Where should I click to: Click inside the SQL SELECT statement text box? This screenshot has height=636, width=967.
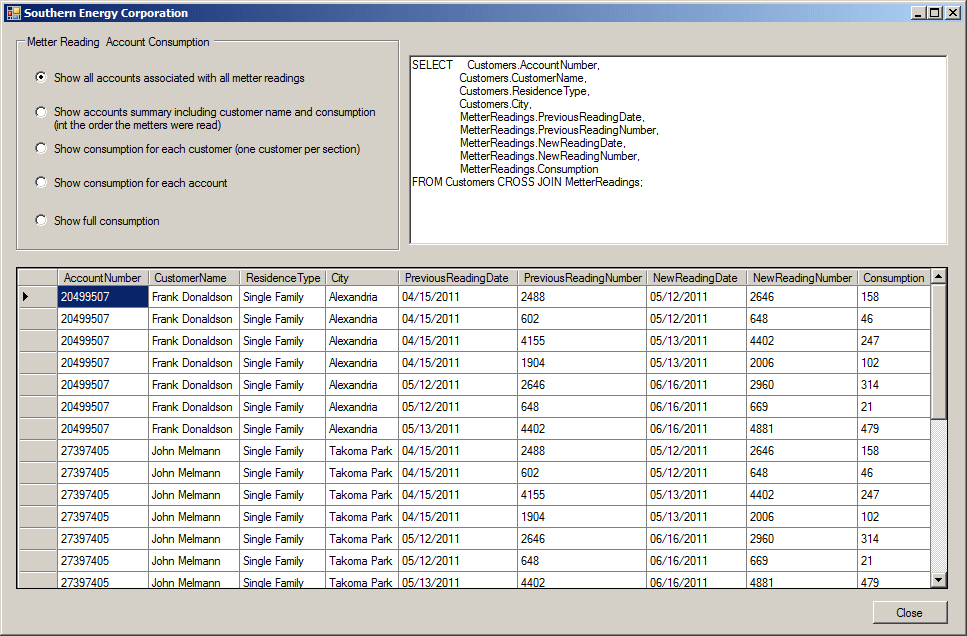pos(678,150)
